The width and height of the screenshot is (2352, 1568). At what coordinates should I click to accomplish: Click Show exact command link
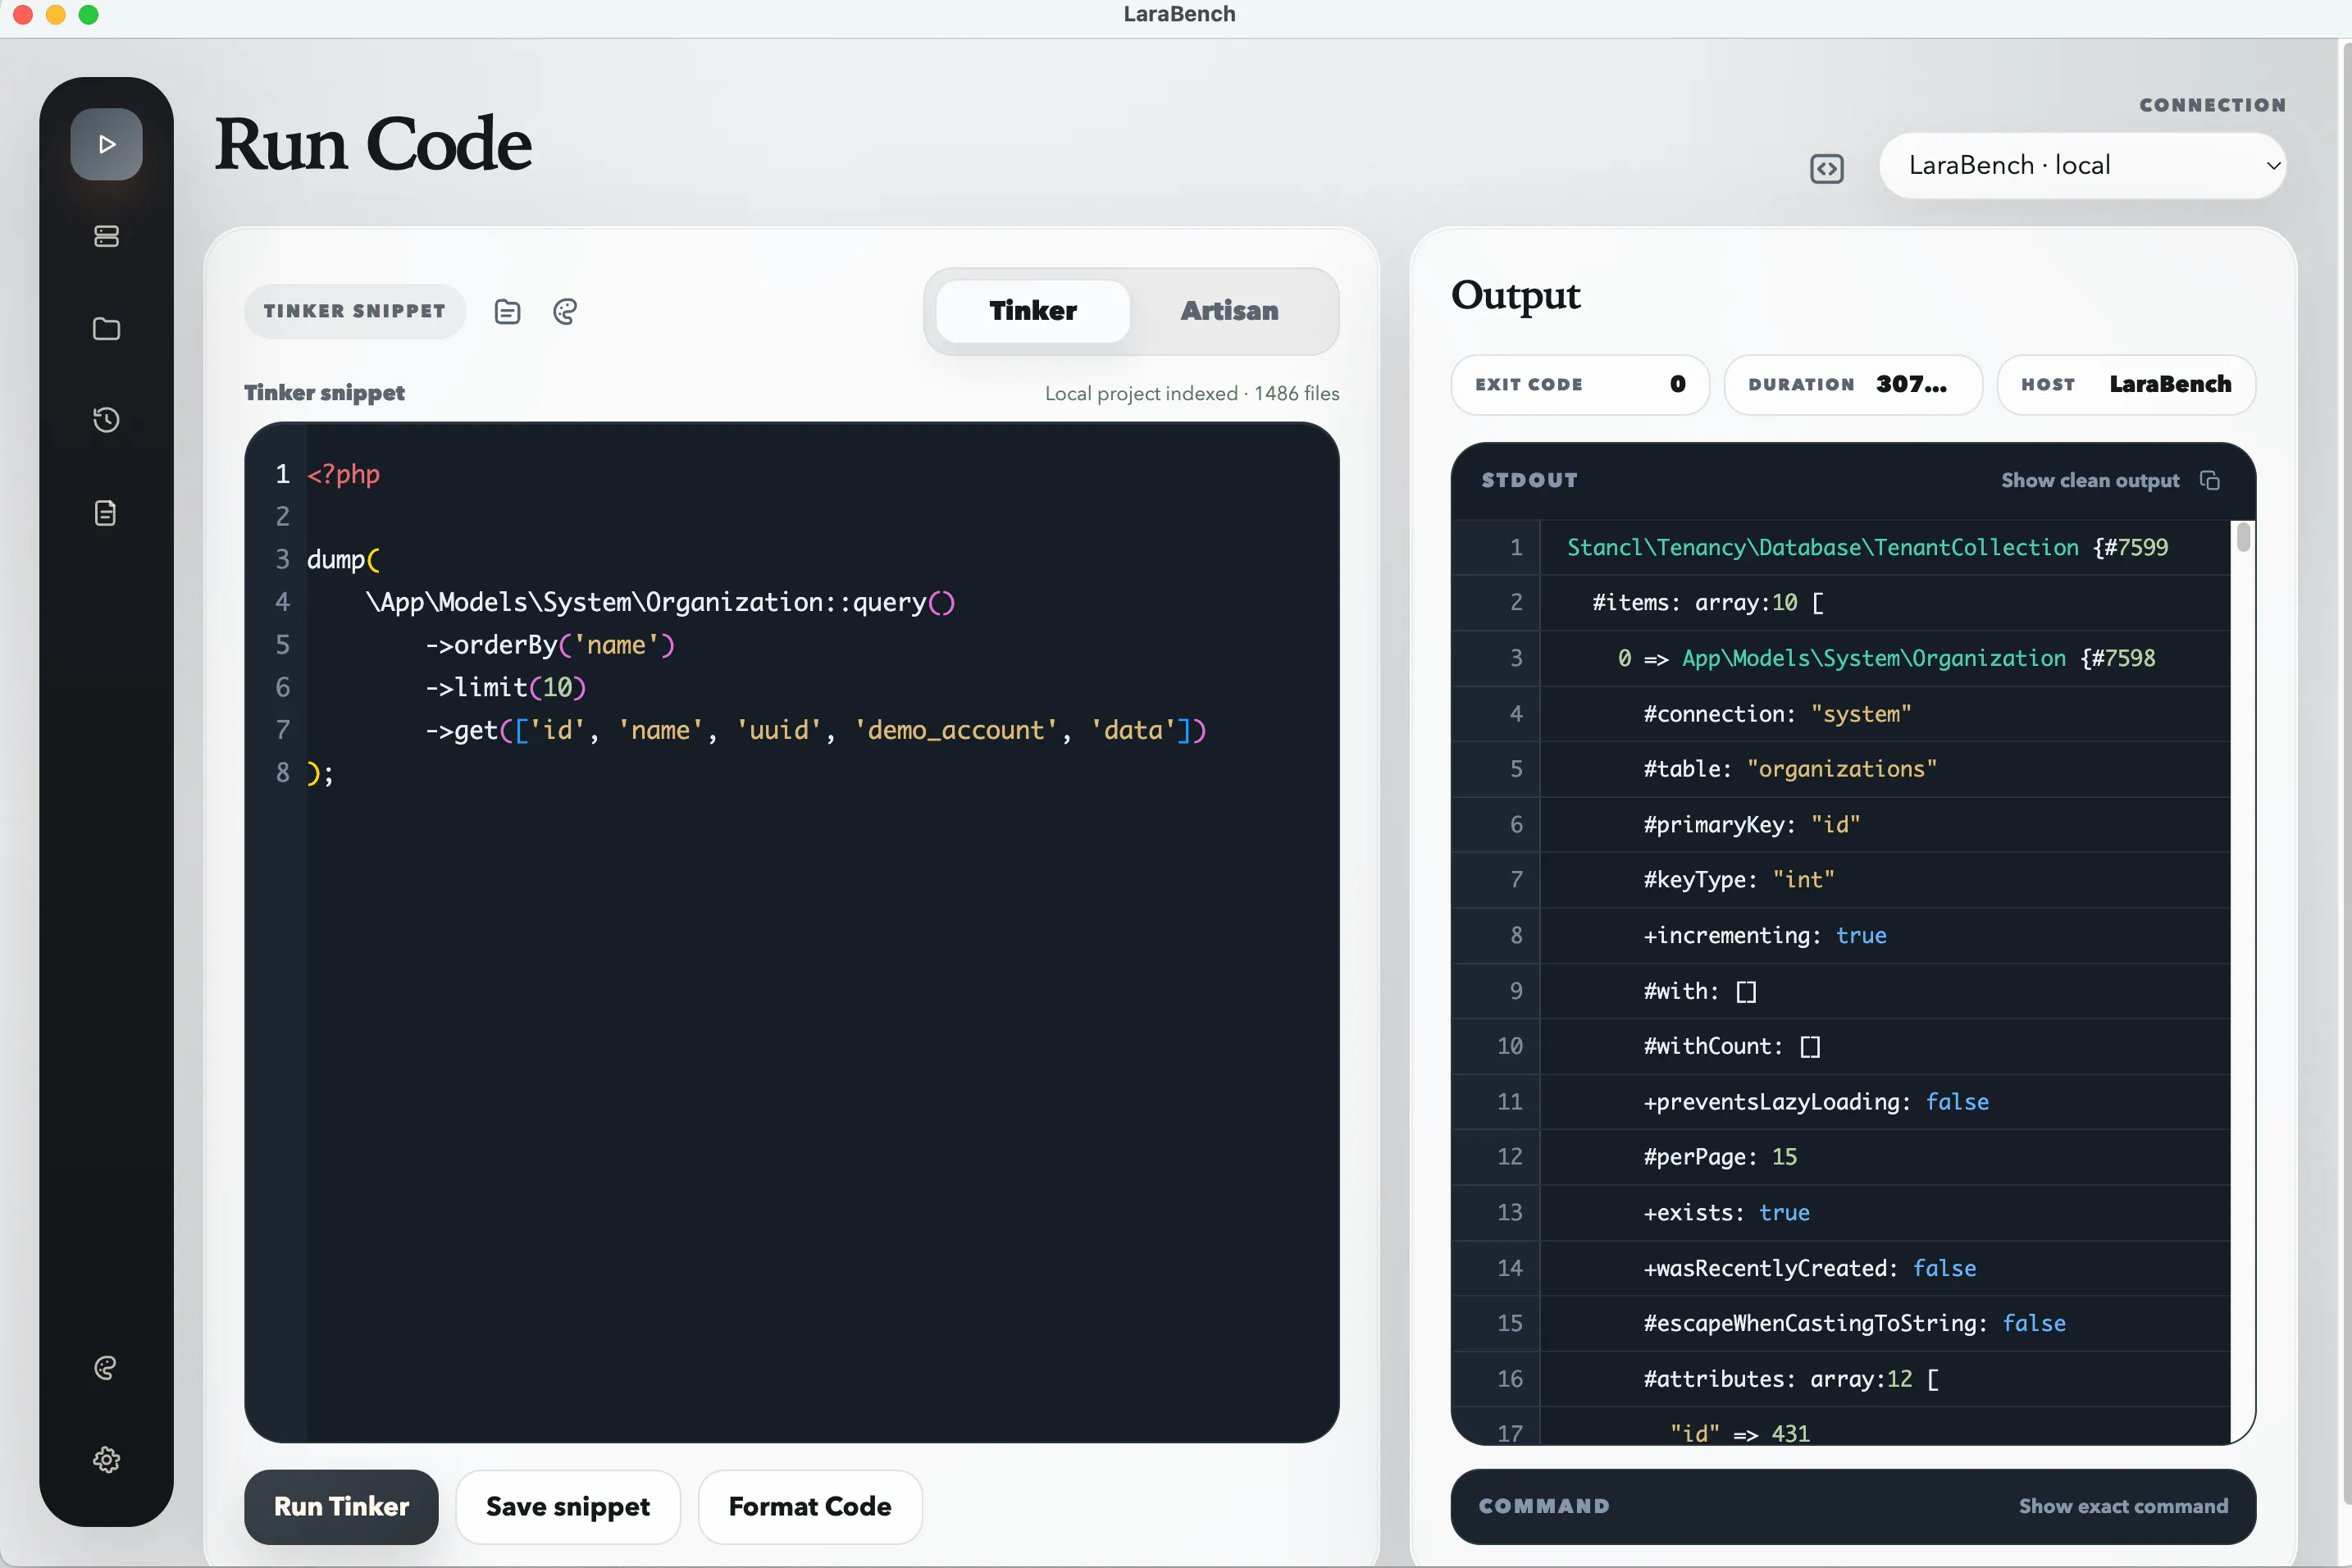tap(2123, 1506)
